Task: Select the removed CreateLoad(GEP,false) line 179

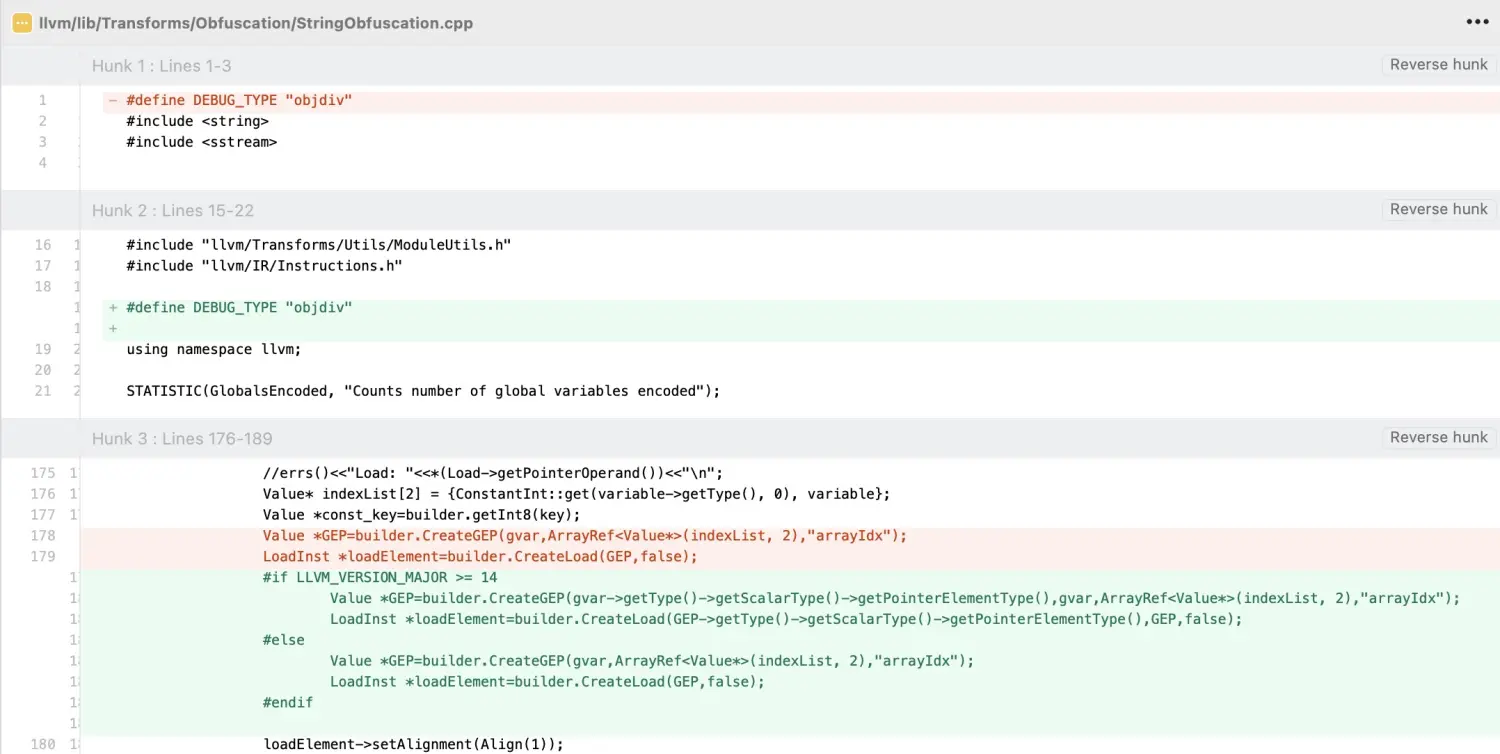Action: click(480, 557)
